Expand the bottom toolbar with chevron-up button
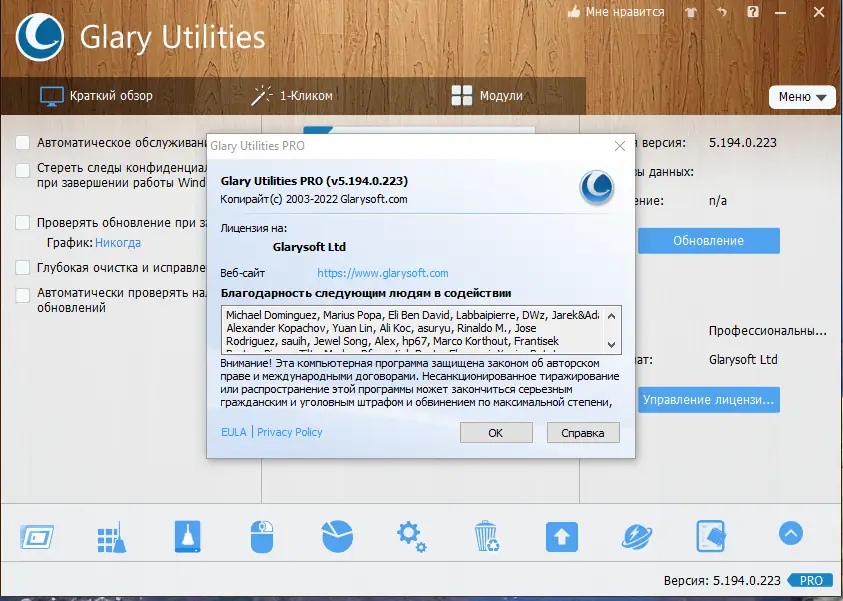 (x=790, y=533)
